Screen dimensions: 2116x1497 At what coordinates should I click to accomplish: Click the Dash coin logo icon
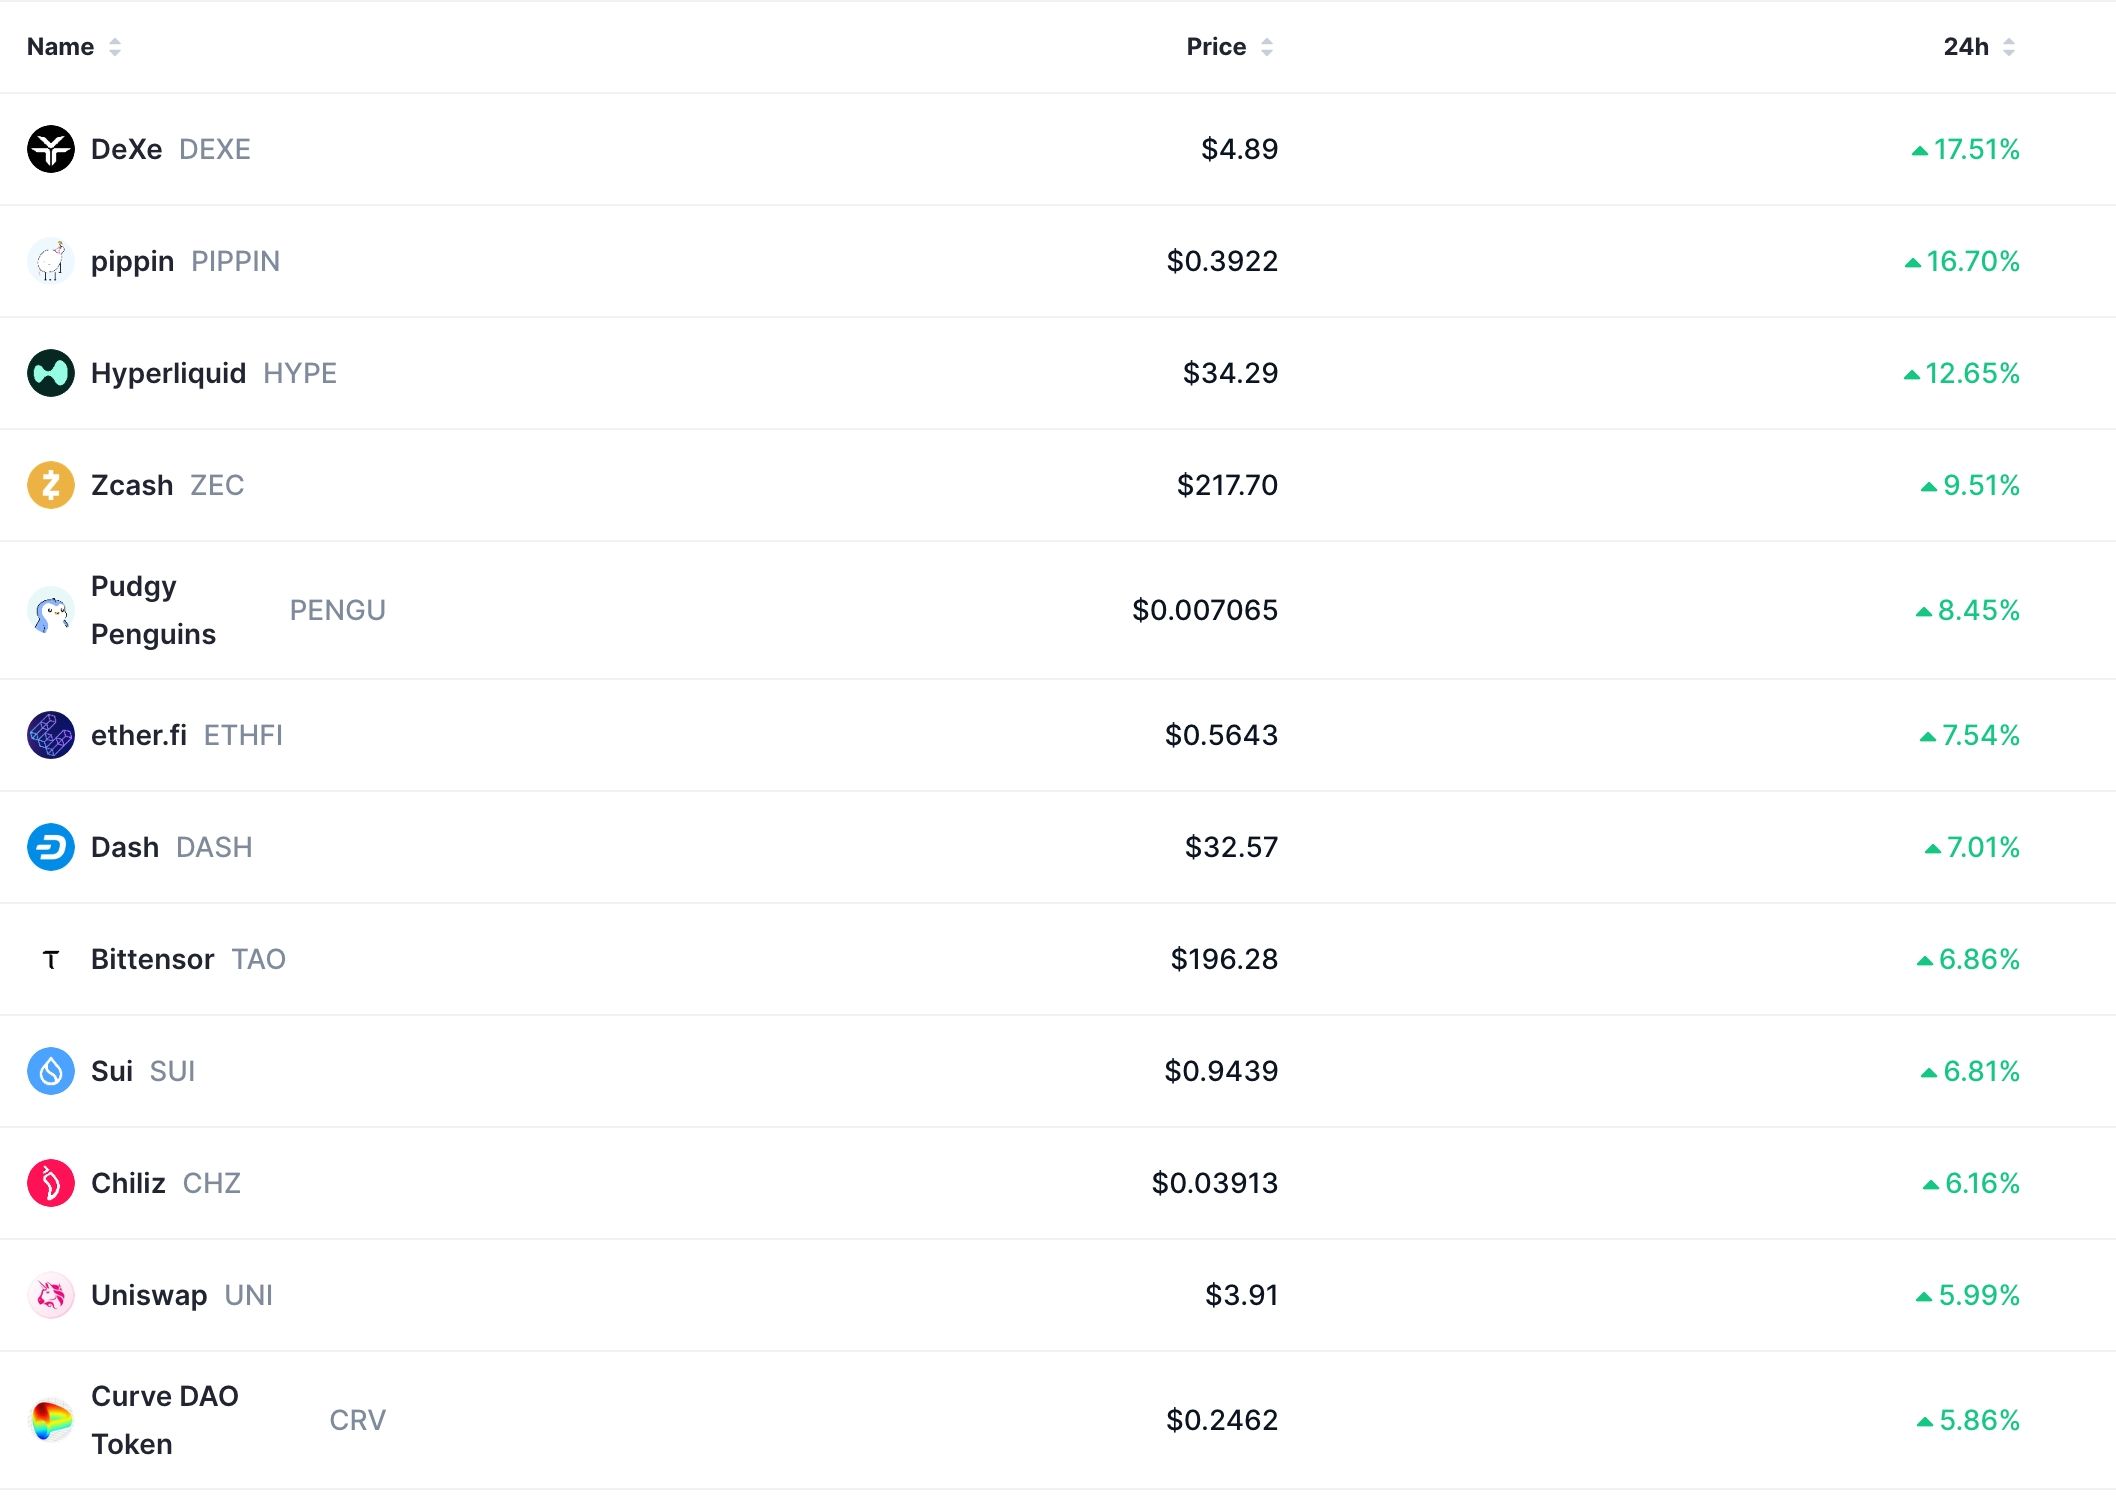[x=51, y=847]
